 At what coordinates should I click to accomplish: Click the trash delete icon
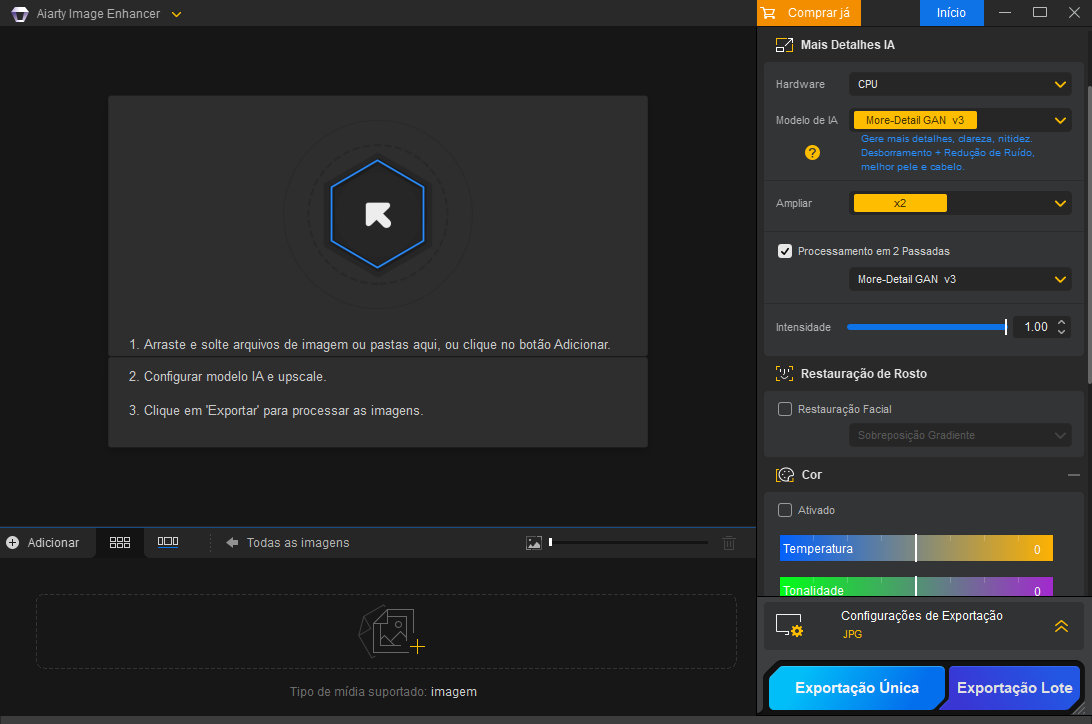point(729,543)
